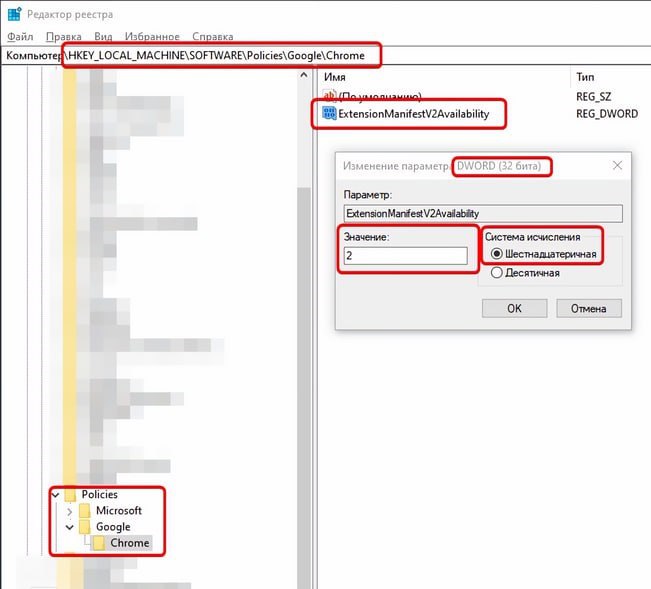Collapse the Google tree node
The image size is (651, 589).
pos(69,527)
